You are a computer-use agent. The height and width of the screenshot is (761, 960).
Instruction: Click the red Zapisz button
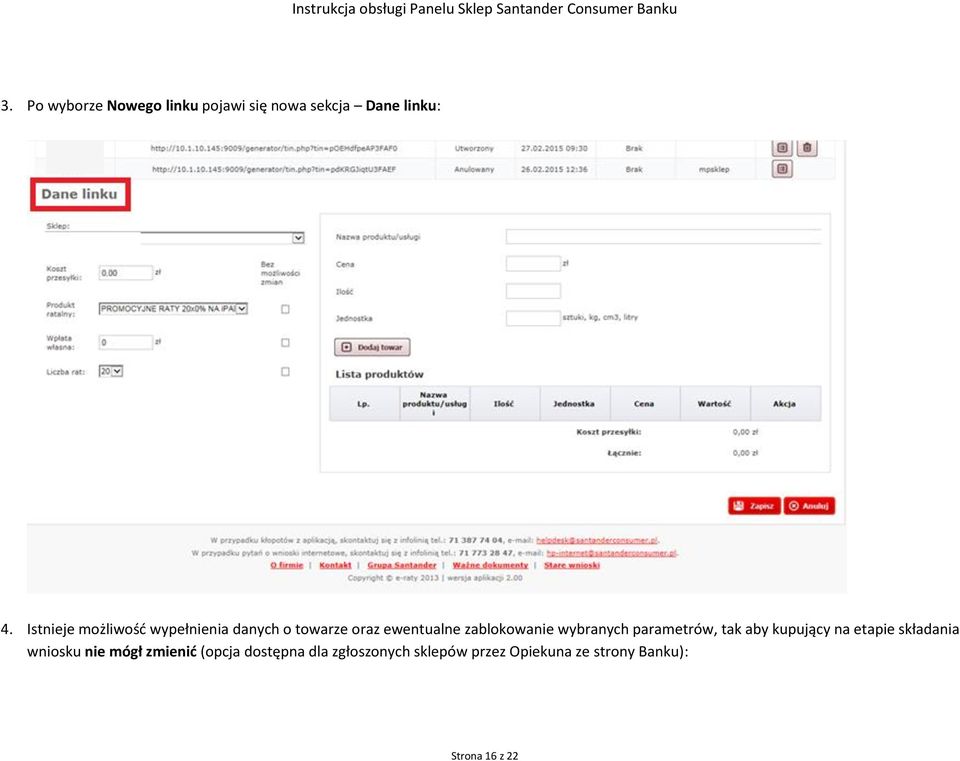click(754, 506)
